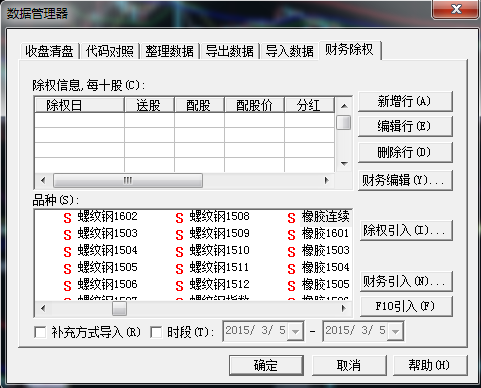The height and width of the screenshot is (388, 481).
Task: Select 螺纹钢1506 in the list
Action: coord(107,284)
